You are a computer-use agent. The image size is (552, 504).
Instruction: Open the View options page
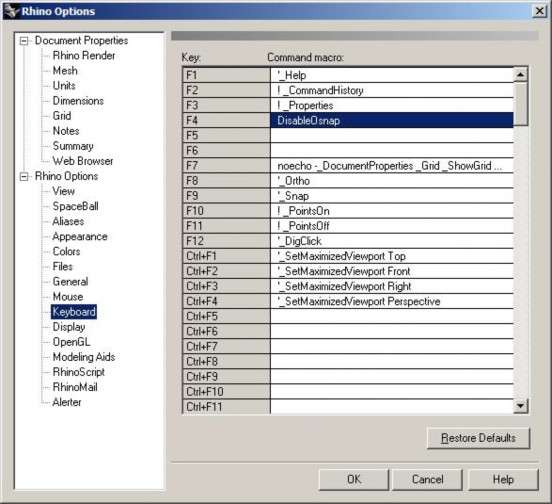63,191
